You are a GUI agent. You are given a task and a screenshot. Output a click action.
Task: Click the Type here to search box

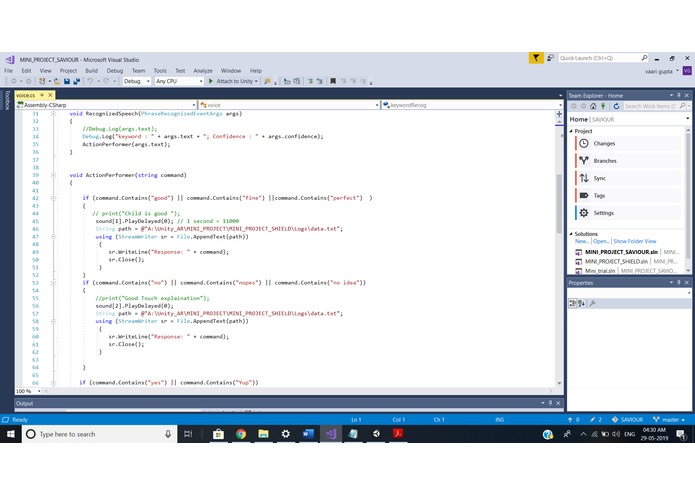click(100, 434)
